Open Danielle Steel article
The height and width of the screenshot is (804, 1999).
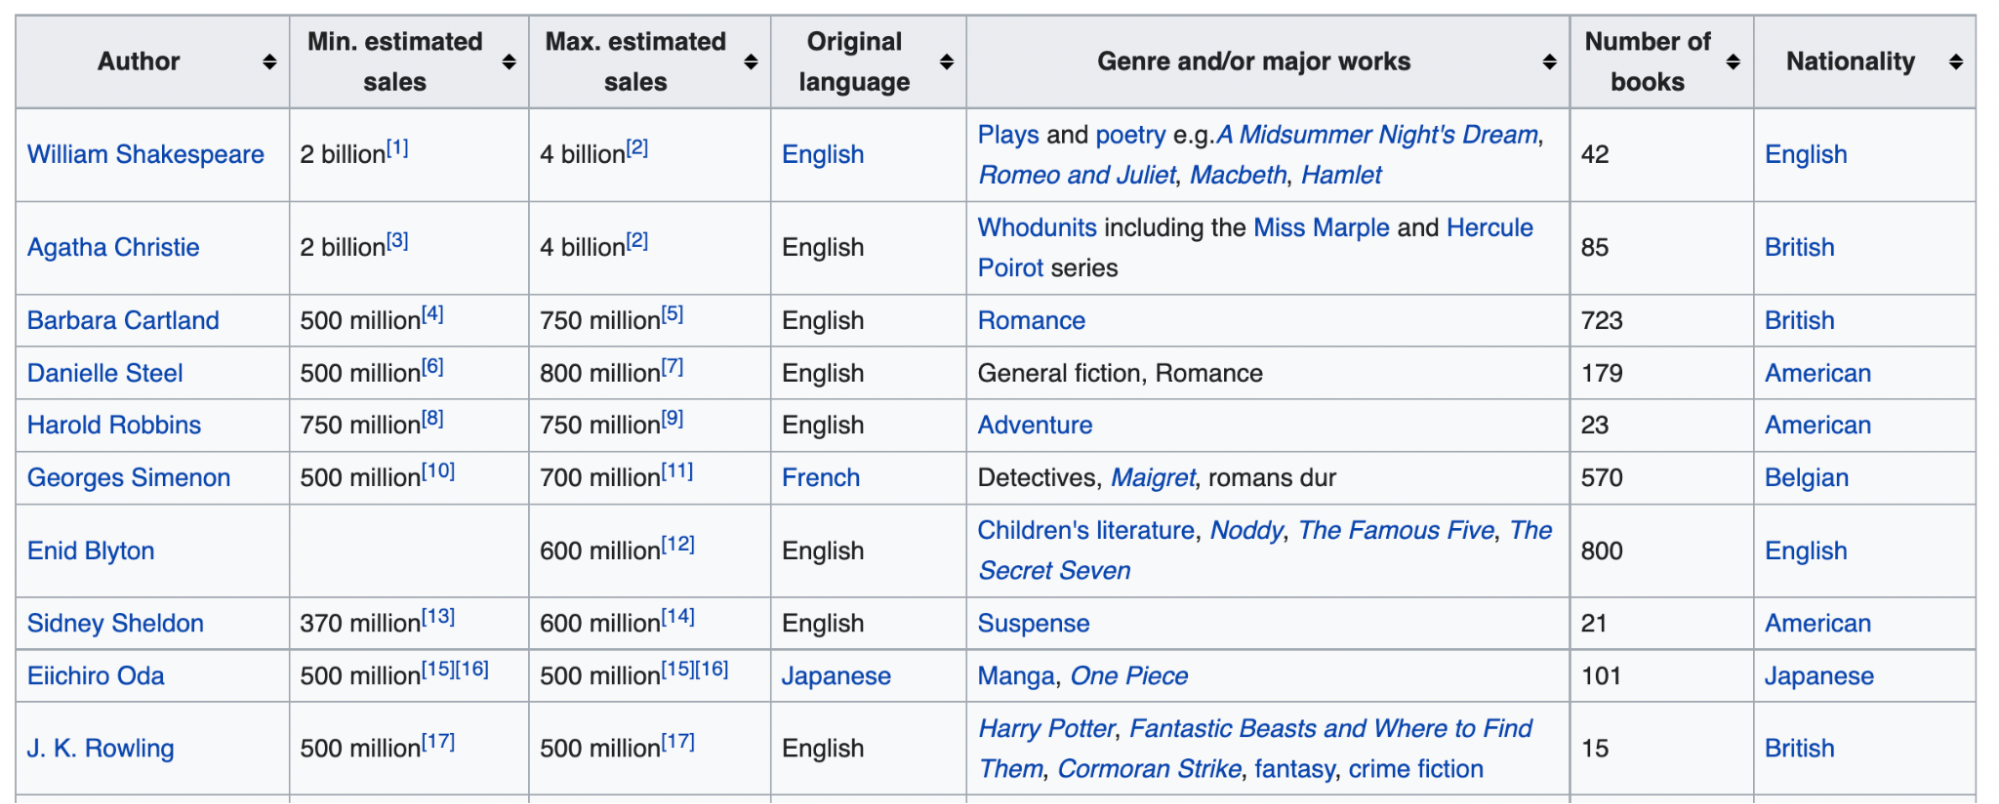[x=105, y=374]
